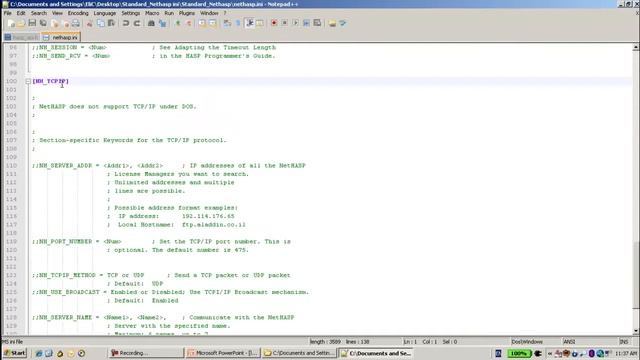
Task: Close the current document via toolbar icon
Action: (54, 23)
